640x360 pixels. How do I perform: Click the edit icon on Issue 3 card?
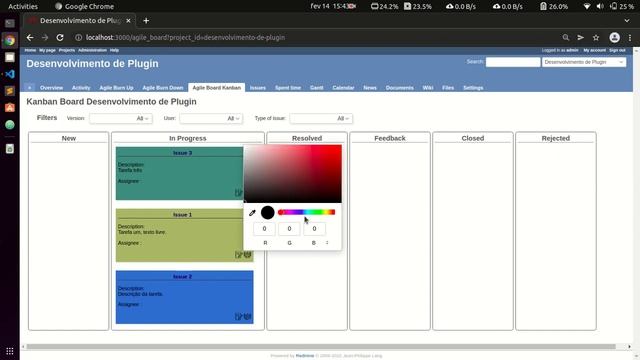239,193
